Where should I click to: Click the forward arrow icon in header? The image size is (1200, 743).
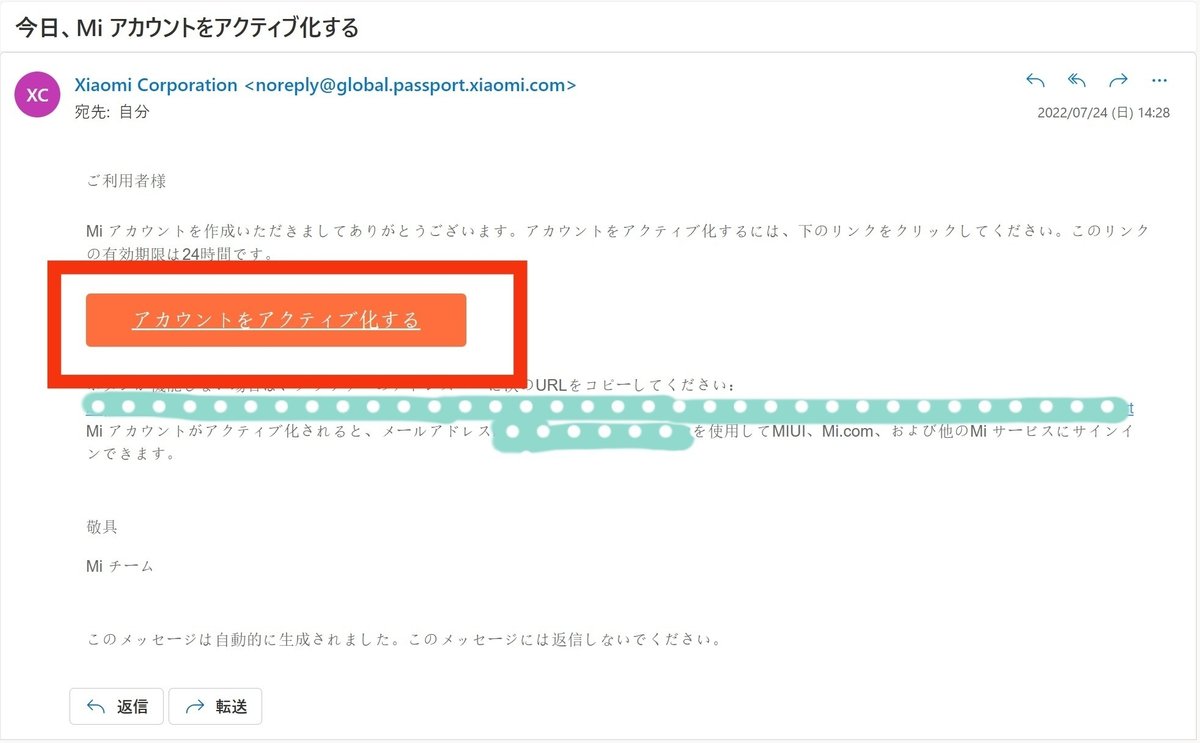click(1119, 81)
